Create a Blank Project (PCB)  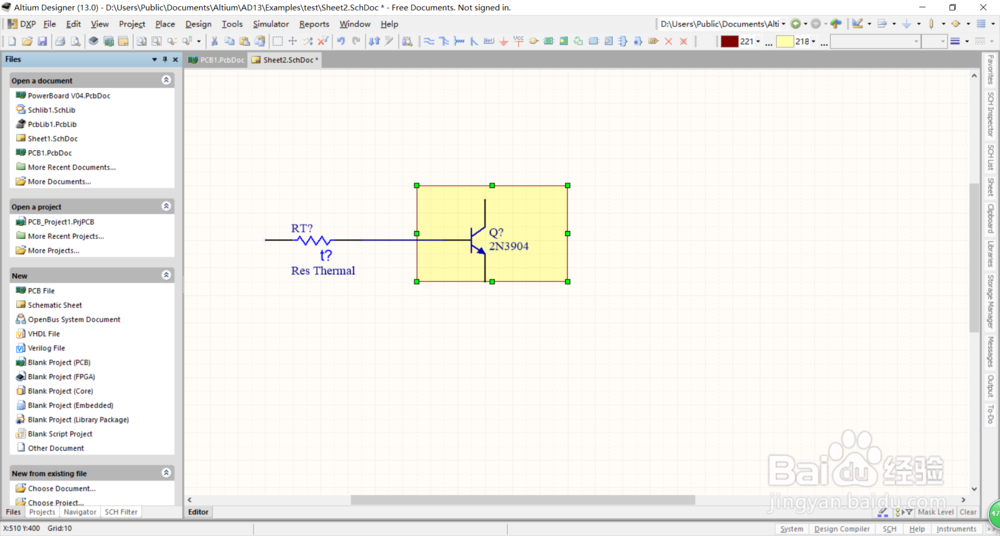click(x=59, y=362)
